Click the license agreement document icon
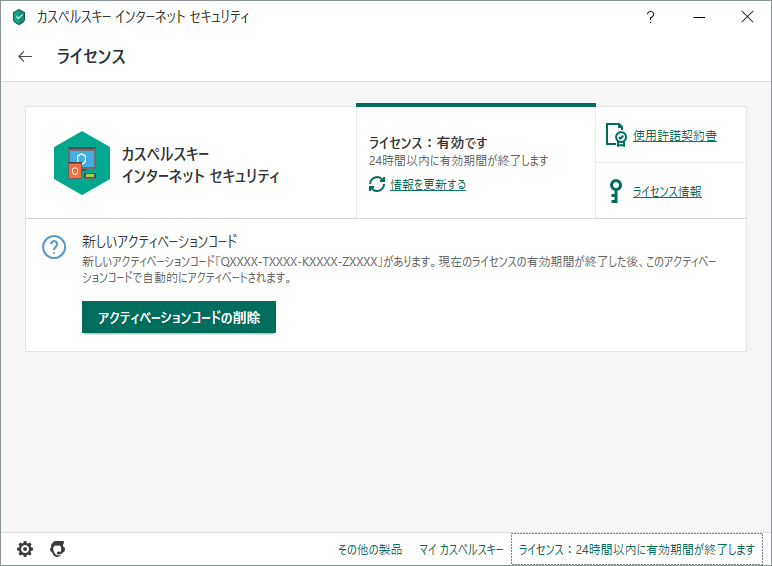Screen dimensions: 772x566 point(616,135)
